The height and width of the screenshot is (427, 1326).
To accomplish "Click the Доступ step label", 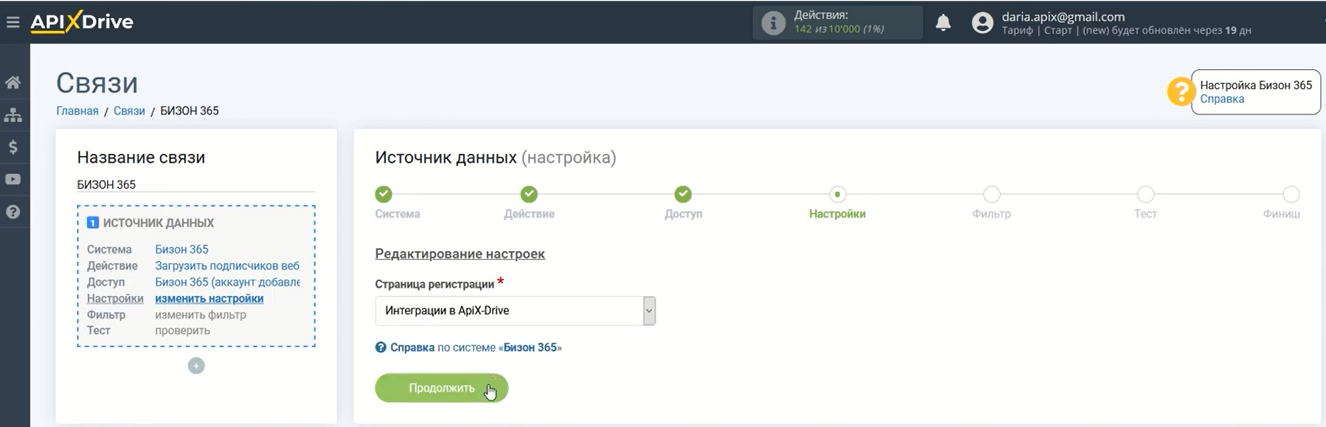I will point(683,214).
